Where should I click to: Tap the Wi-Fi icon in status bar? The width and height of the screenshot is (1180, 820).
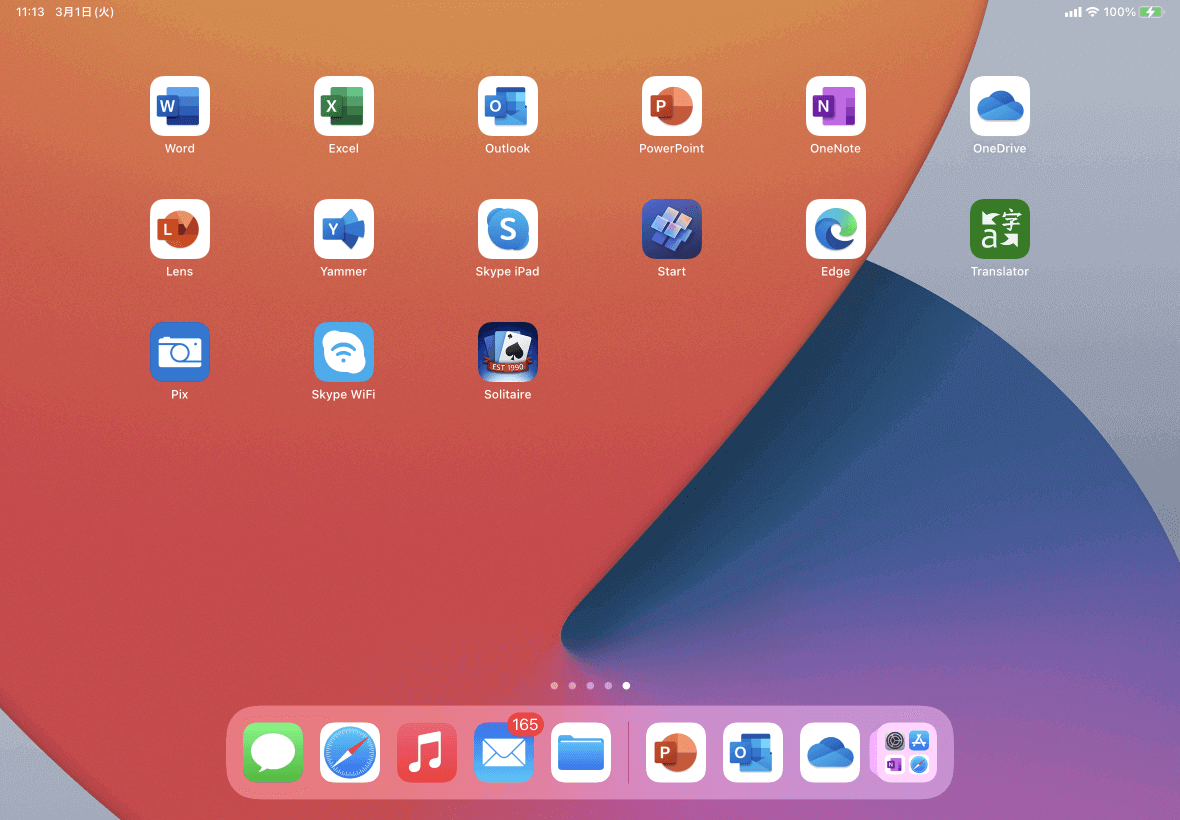pyautogui.click(x=1093, y=12)
